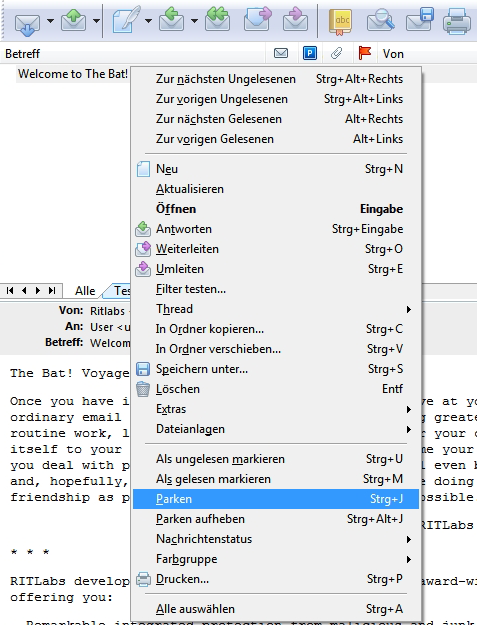Click the search messages magnifier icon
This screenshot has height=625, width=477.
pyautogui.click(x=381, y=20)
